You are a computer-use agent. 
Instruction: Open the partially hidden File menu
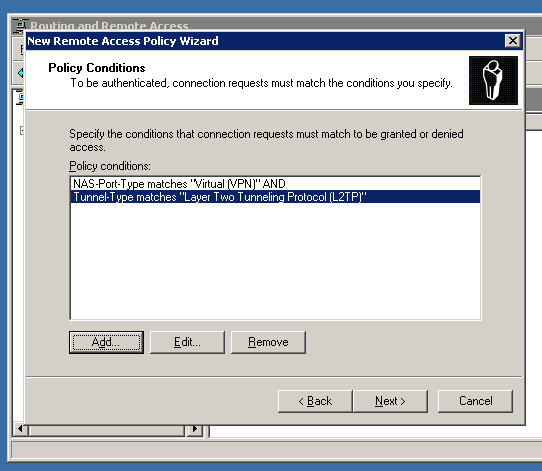pos(21,49)
